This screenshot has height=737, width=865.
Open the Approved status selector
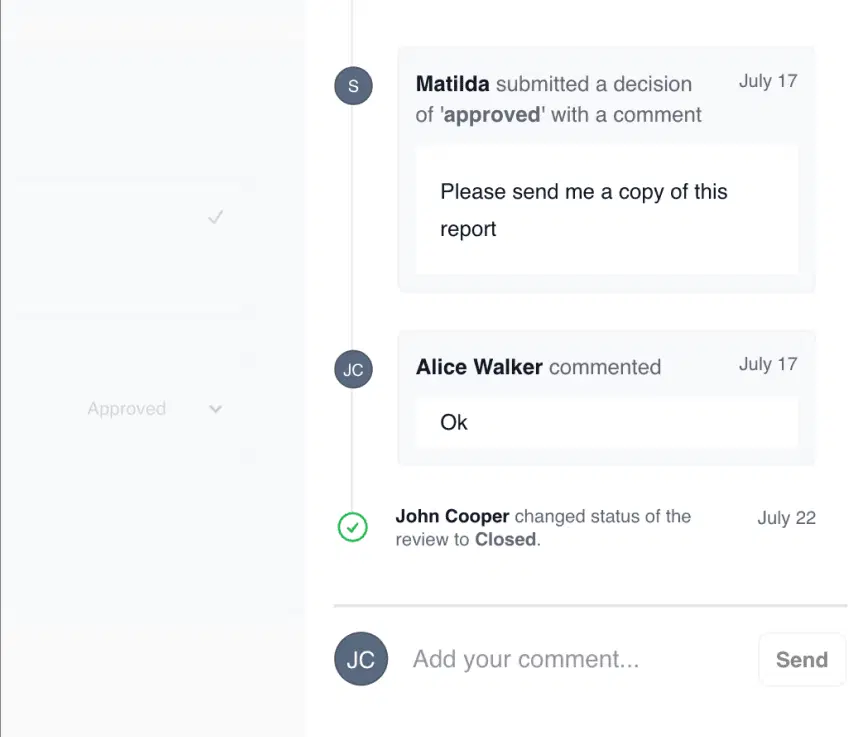click(154, 409)
